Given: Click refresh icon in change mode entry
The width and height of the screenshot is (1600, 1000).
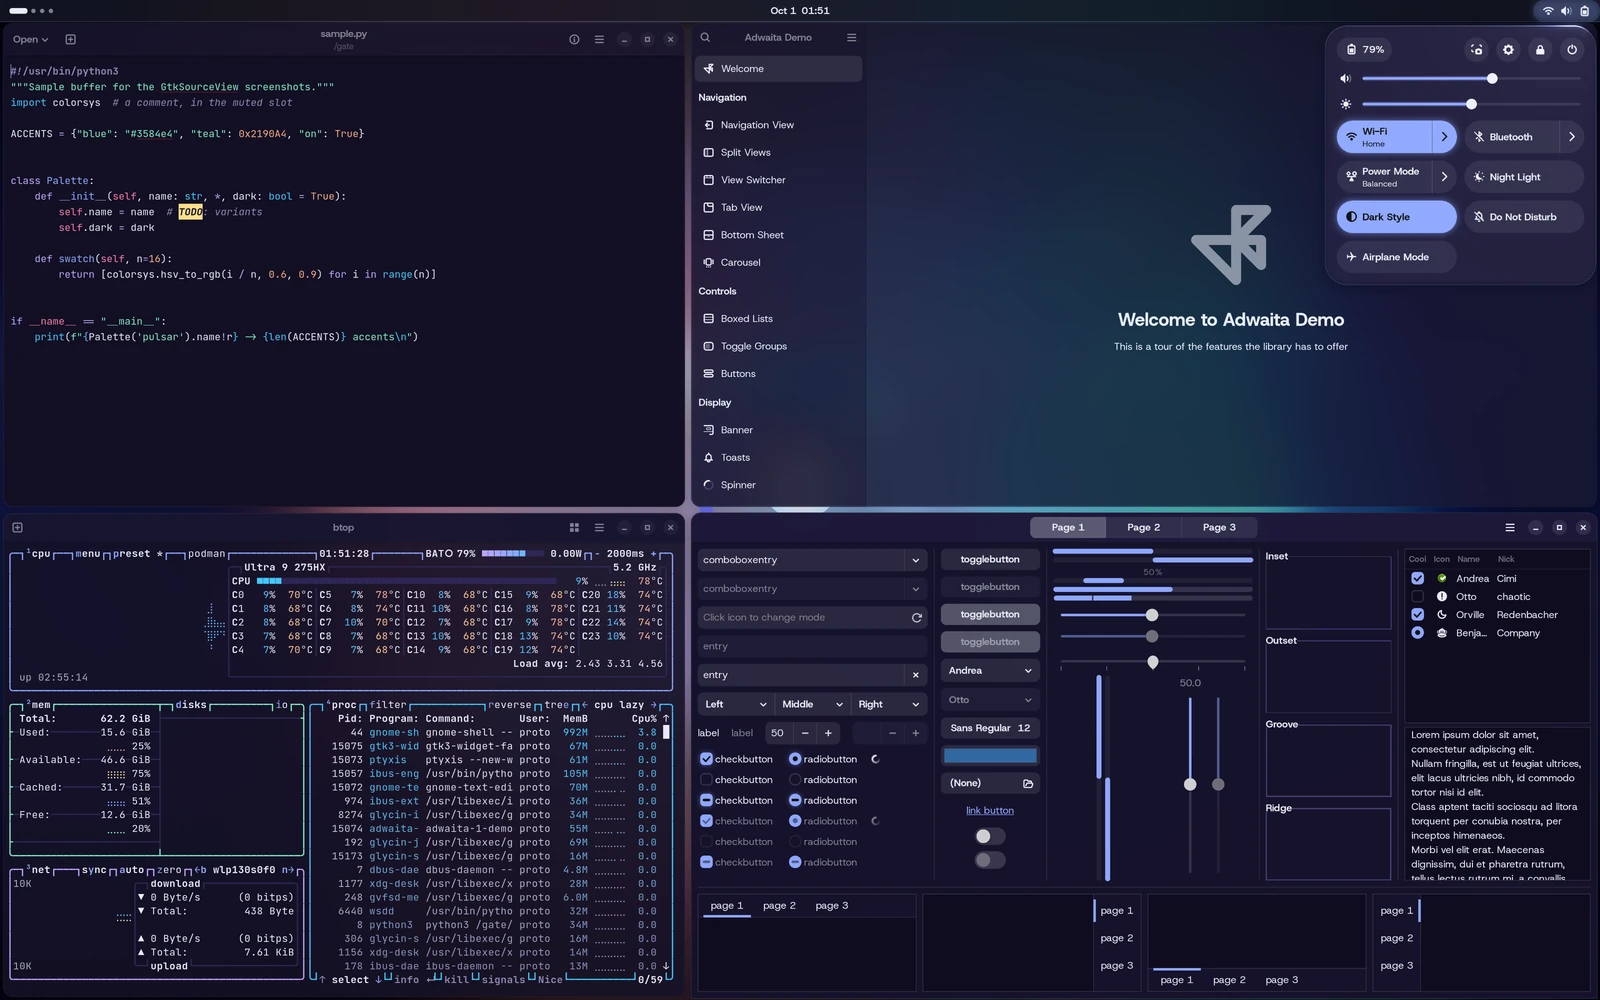Looking at the screenshot, I should 916,617.
